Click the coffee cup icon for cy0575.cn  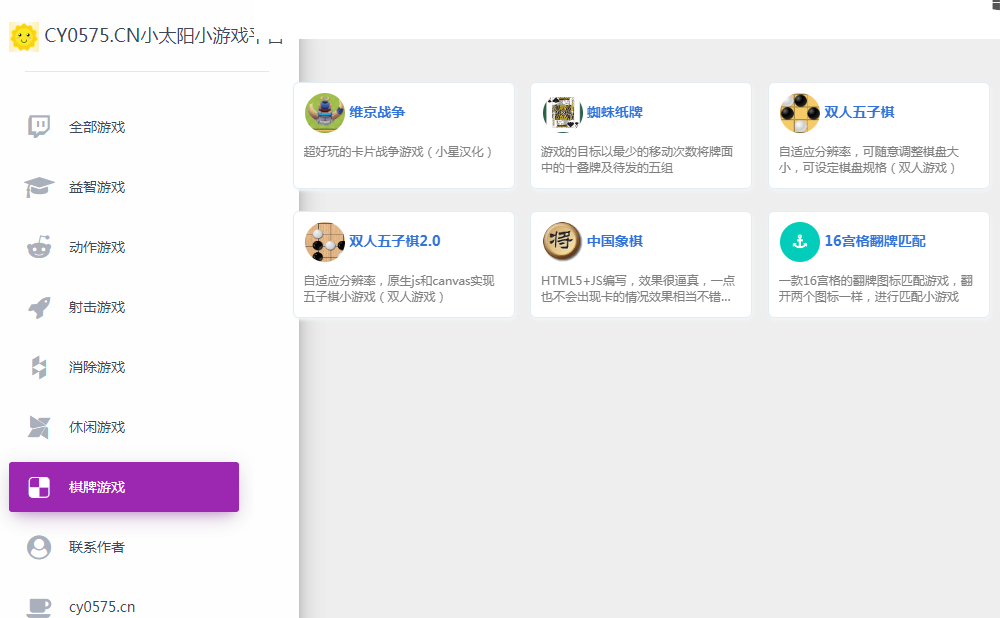[x=39, y=607]
